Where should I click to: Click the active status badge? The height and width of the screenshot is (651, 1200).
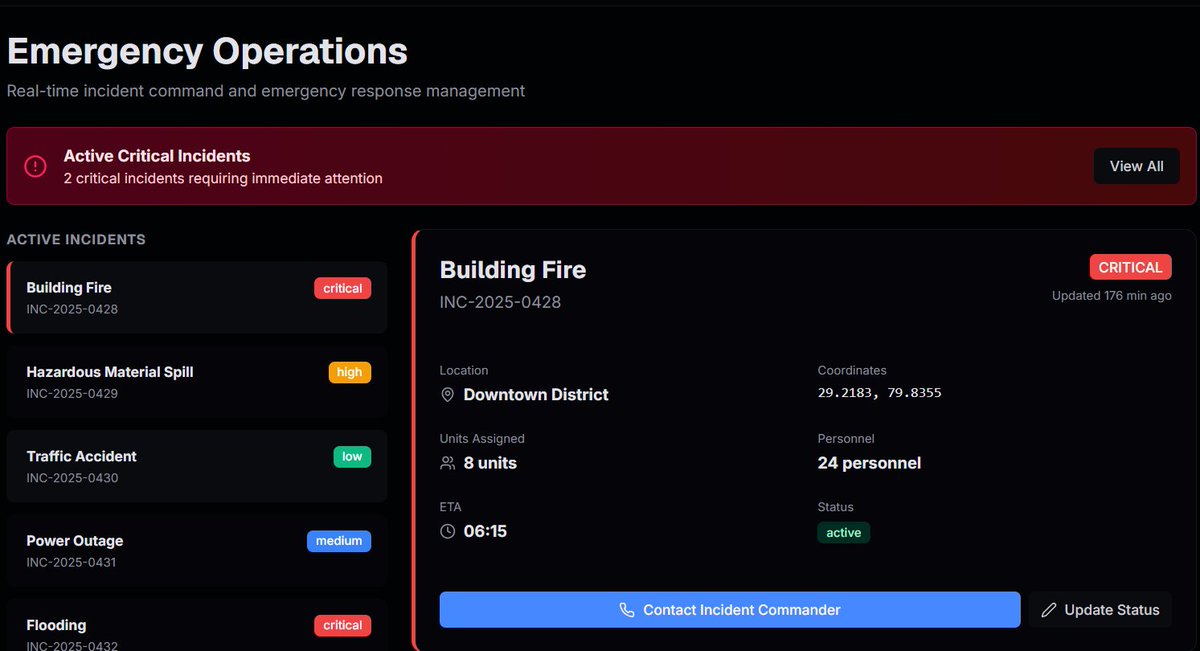coord(844,533)
